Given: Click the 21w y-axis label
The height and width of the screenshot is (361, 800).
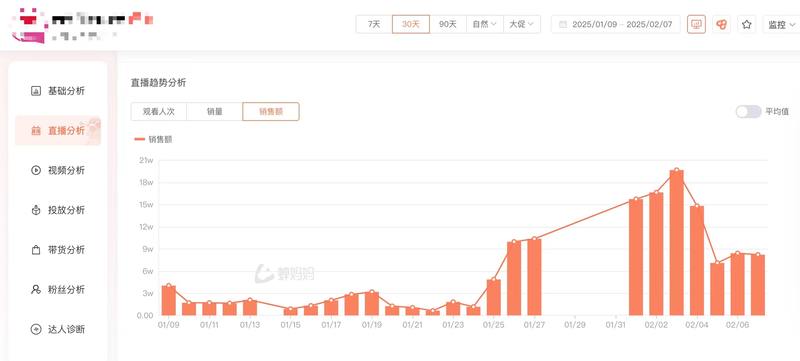Looking at the screenshot, I should pyautogui.click(x=146, y=160).
